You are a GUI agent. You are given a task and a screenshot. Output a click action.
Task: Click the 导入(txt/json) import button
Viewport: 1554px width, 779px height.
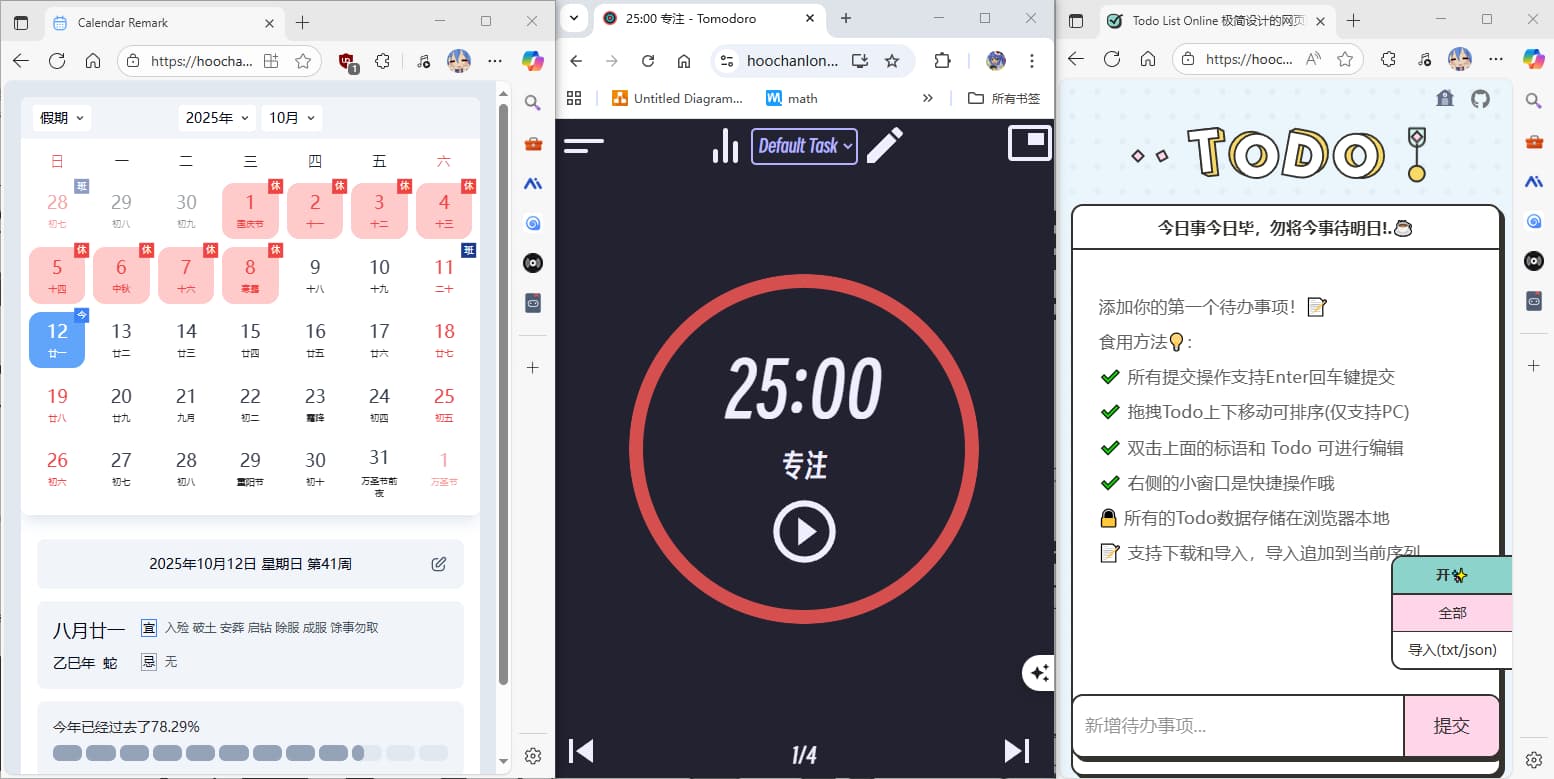(x=1452, y=650)
